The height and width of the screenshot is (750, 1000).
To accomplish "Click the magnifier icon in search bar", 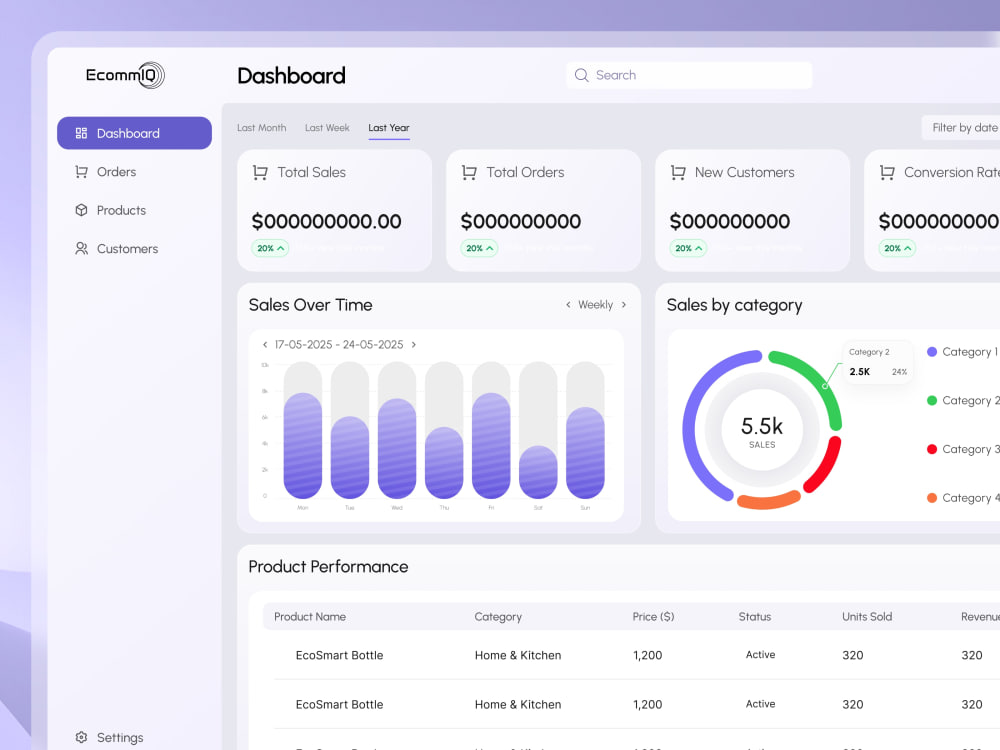I will pyautogui.click(x=581, y=75).
